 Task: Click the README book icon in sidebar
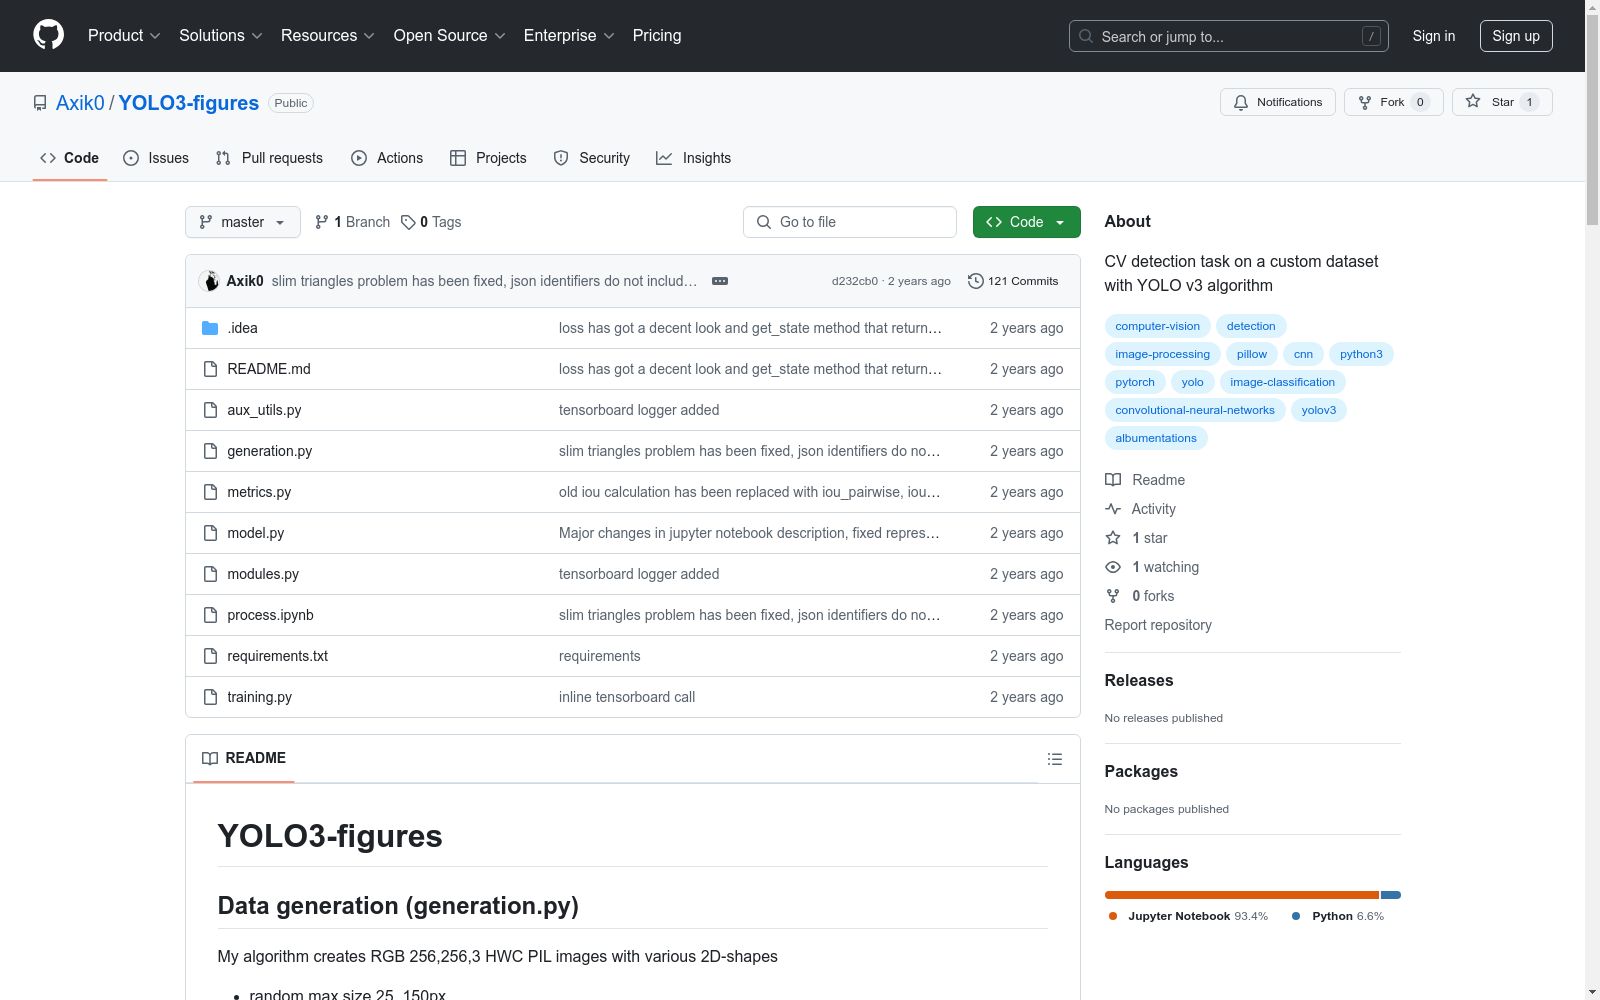1113,480
